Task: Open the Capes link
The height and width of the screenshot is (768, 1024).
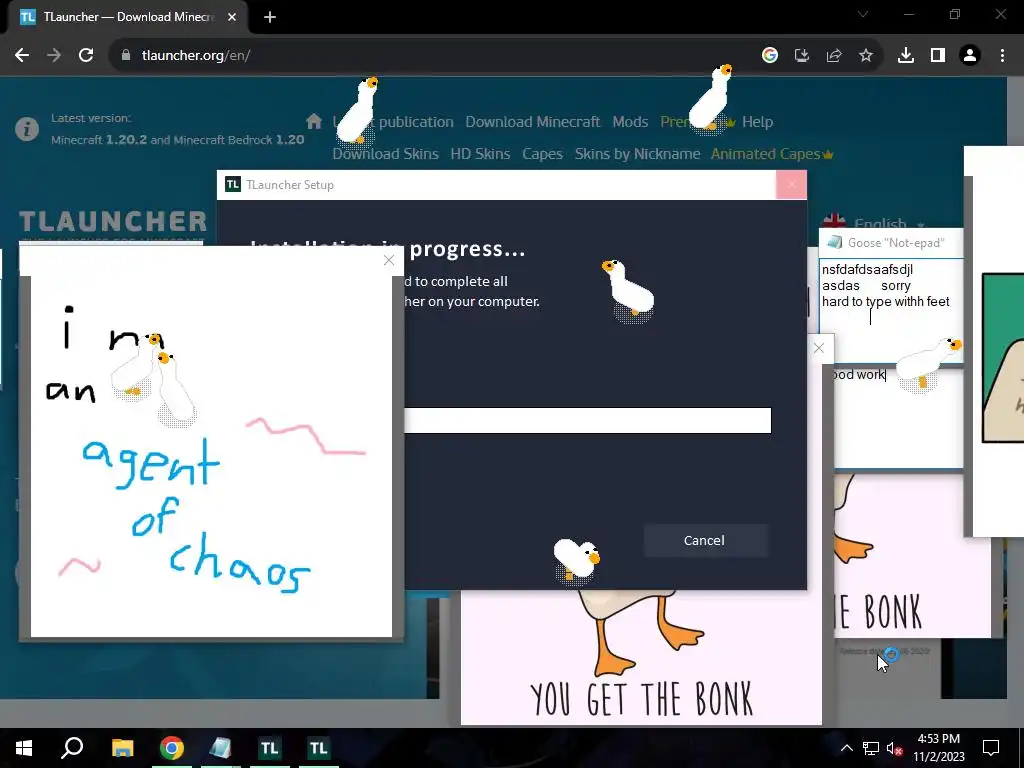Action: (x=542, y=154)
